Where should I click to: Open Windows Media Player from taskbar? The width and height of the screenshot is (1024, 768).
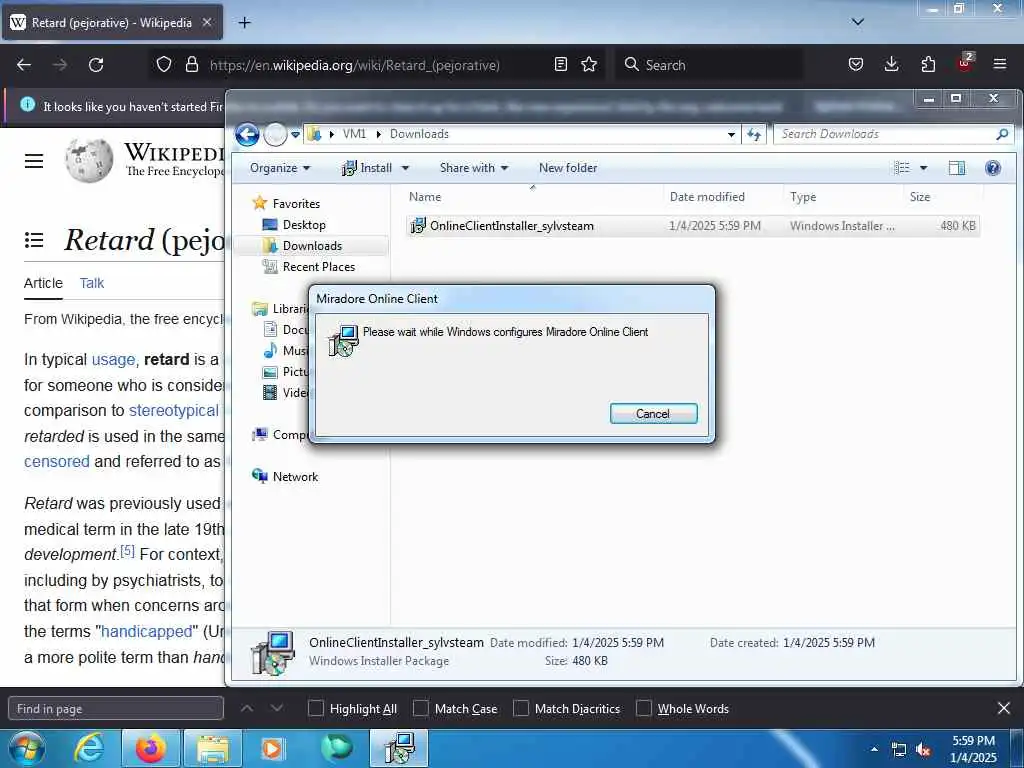point(272,748)
